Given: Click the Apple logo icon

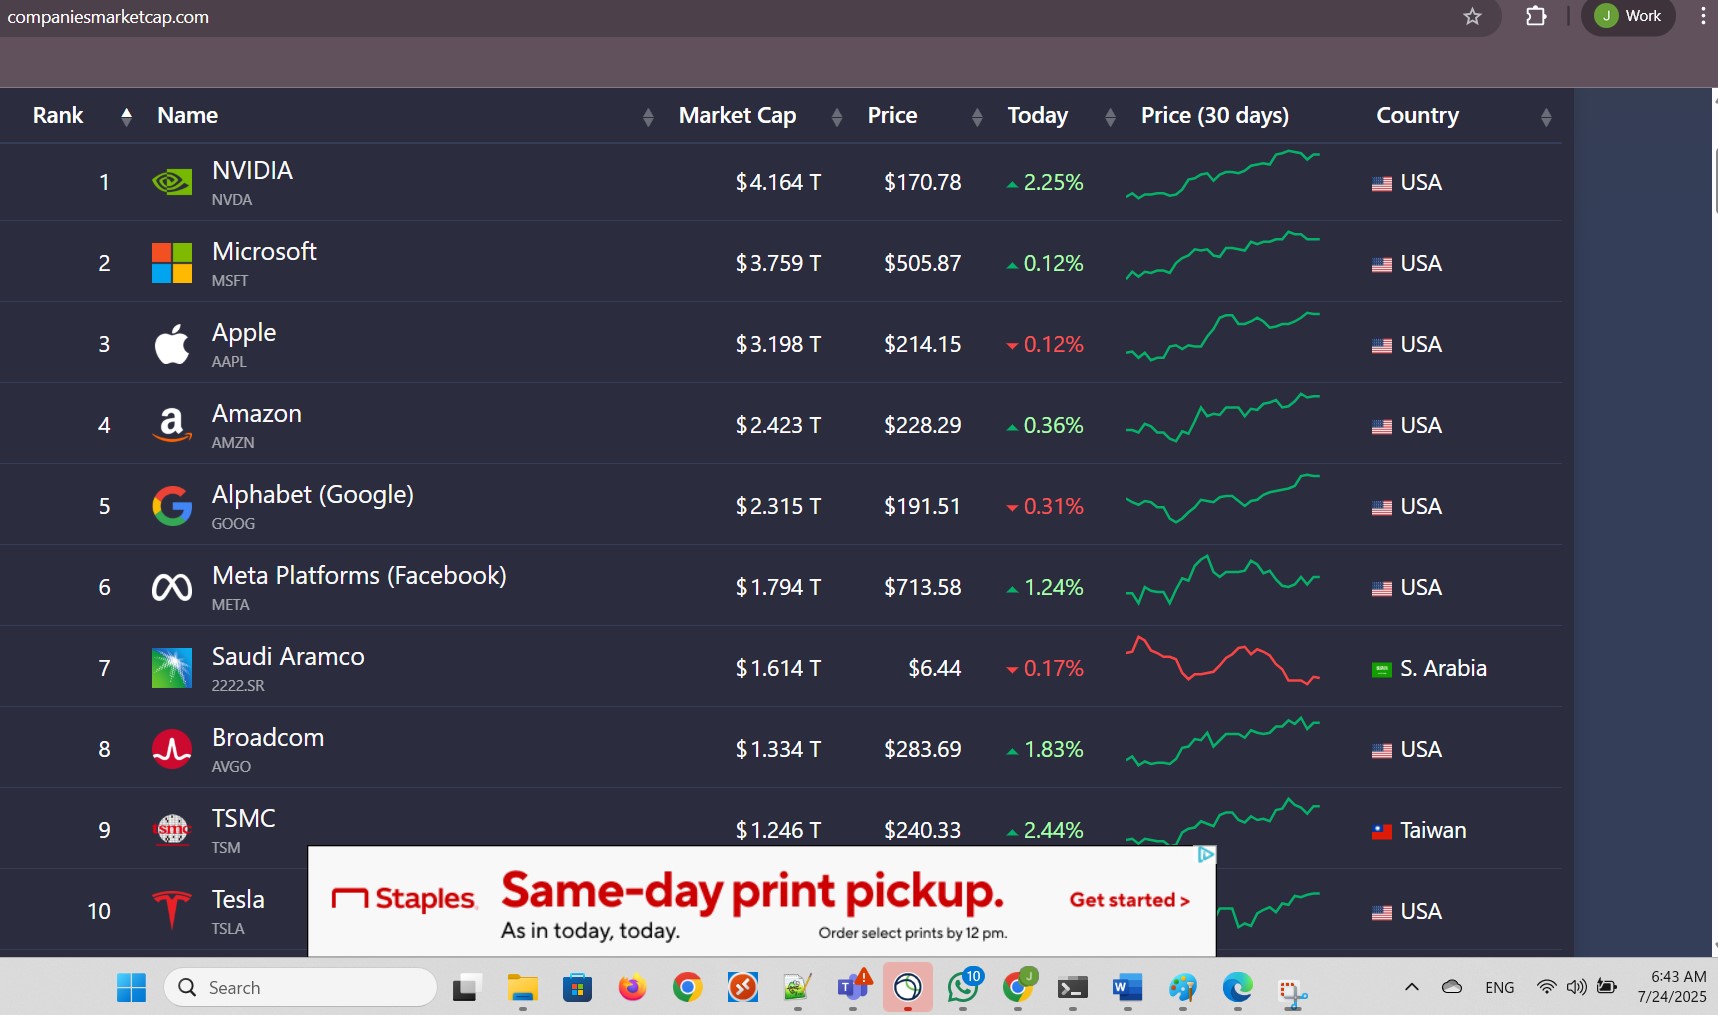Looking at the screenshot, I should [x=172, y=344].
